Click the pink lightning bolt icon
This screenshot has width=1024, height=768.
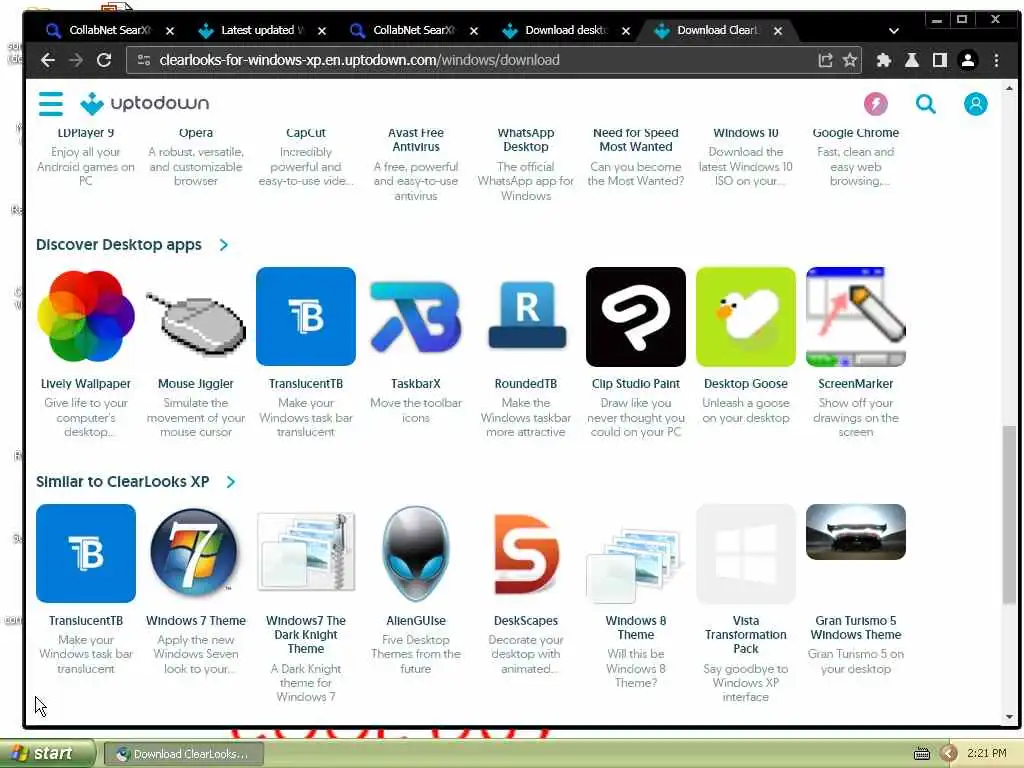(876, 104)
